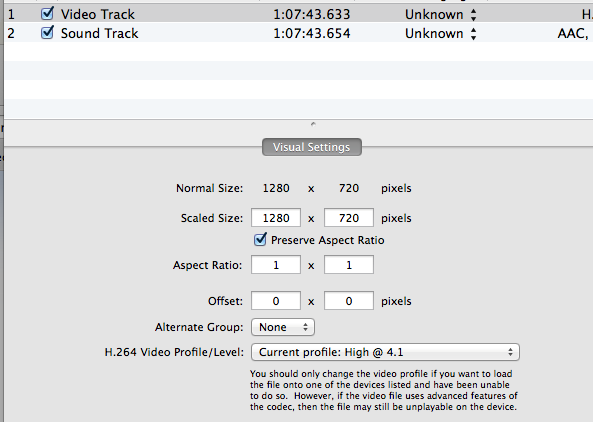Screen dimensions: 593x422
Task: Click track number 2 cell
Action: point(11,33)
